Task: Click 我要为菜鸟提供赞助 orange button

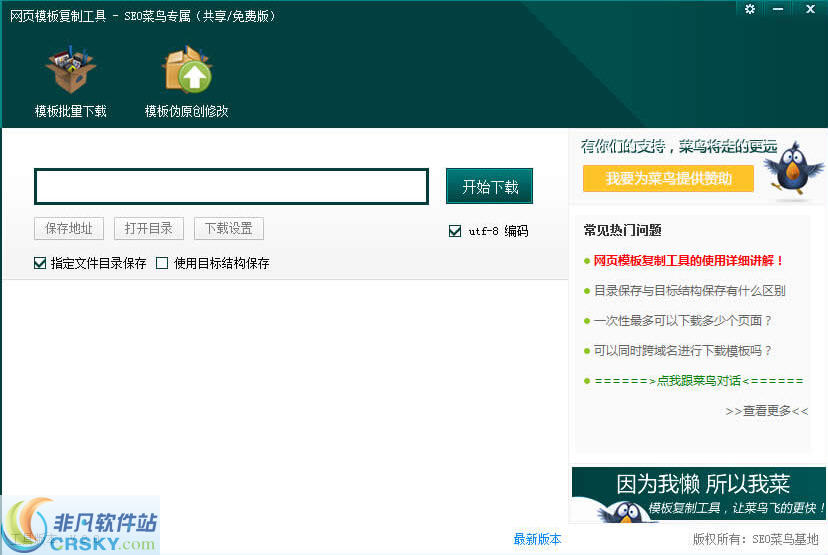Action: tap(668, 178)
